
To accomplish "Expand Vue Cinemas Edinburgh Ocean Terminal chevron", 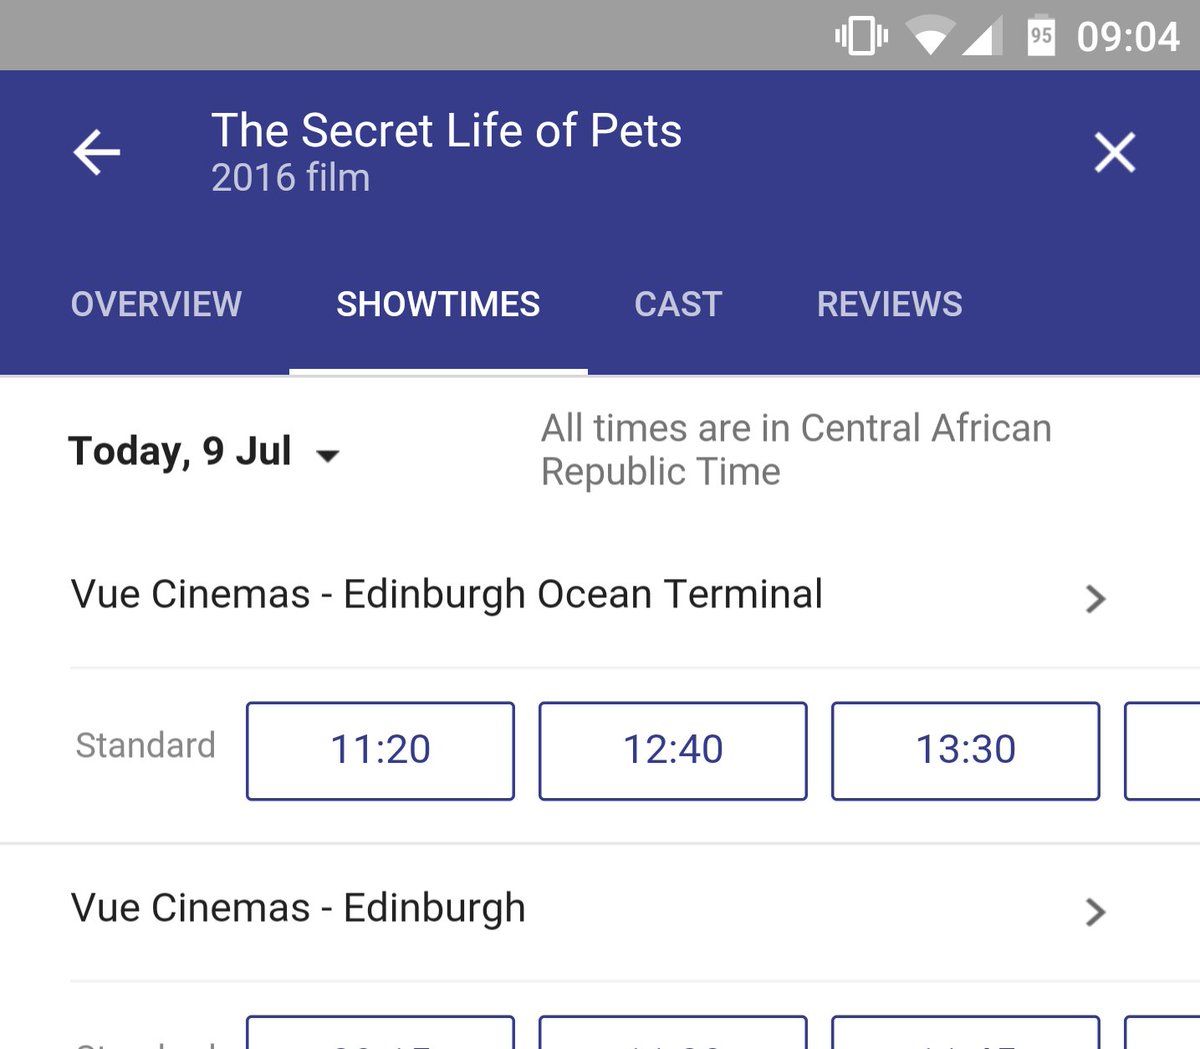I will 1095,598.
